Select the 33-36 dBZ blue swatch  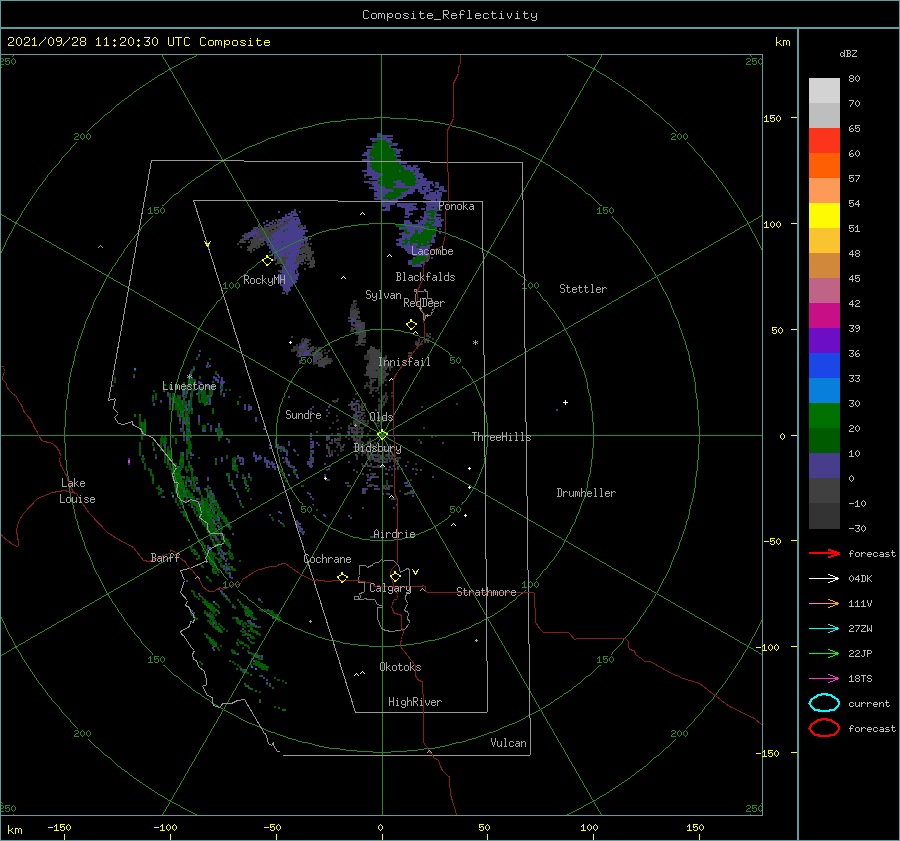click(x=824, y=366)
